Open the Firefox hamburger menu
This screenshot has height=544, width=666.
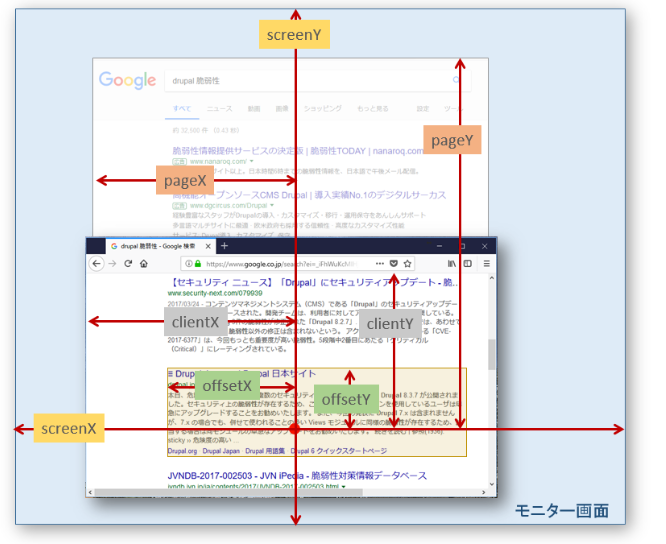[x=487, y=264]
